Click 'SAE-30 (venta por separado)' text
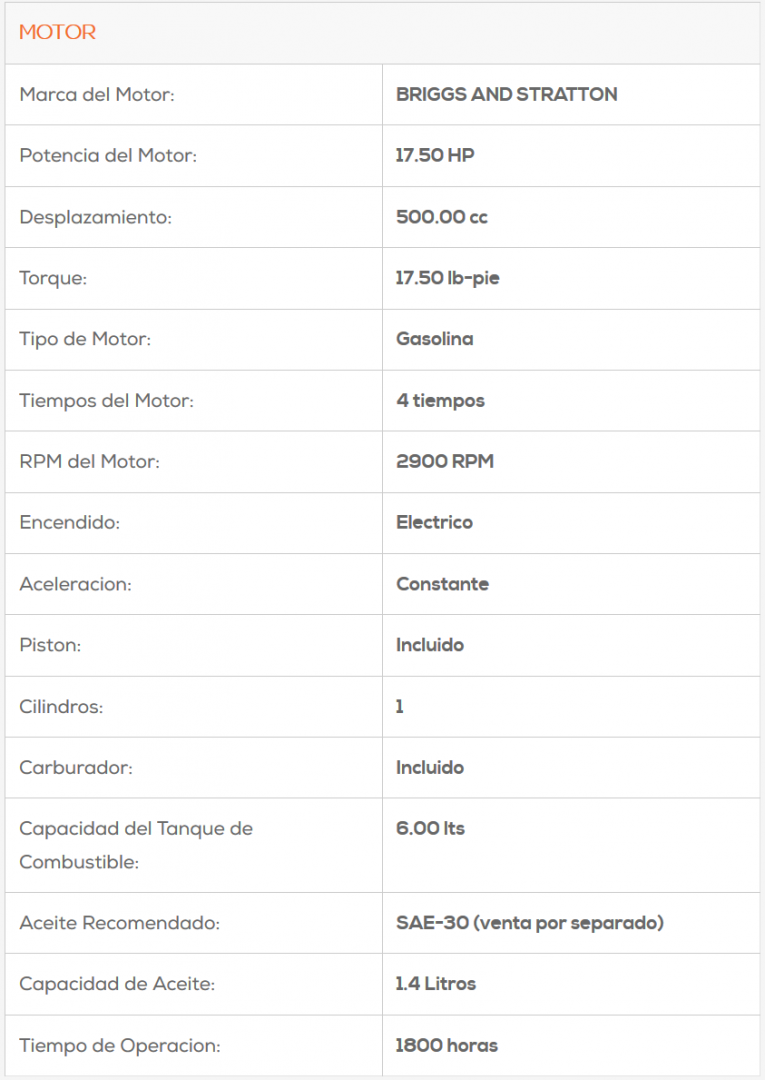Screen dimensions: 765x1080 [x=529, y=923]
